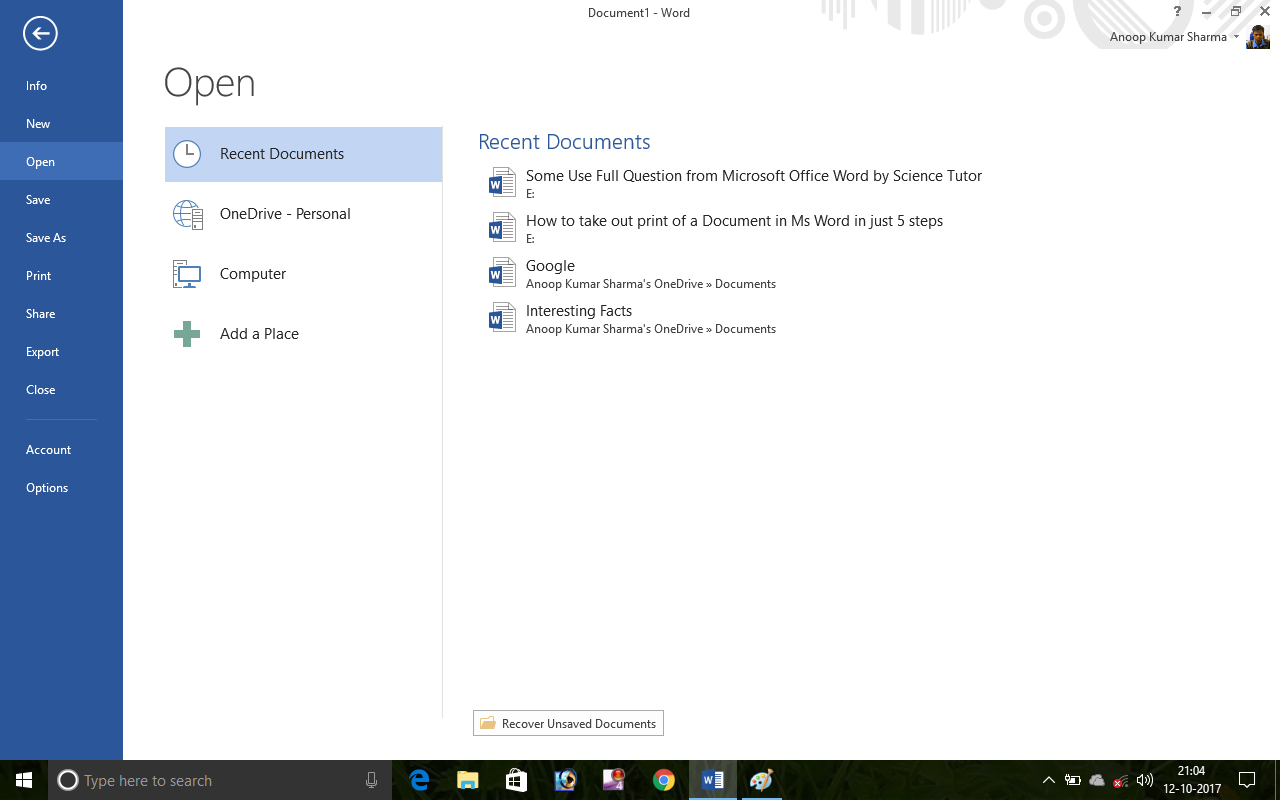Click the volume speaker in the system tray
This screenshot has width=1280, height=800.
1144,781
